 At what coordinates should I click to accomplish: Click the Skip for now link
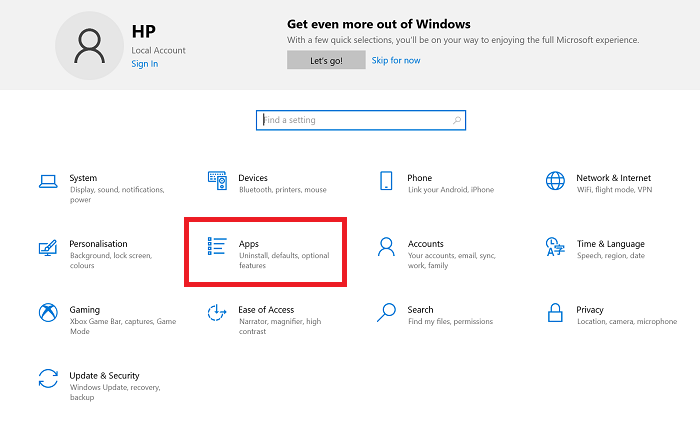[x=396, y=60]
